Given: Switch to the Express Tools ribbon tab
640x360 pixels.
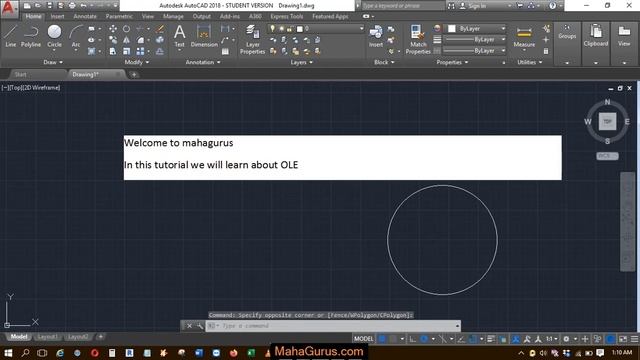Looking at the screenshot, I should [x=287, y=16].
